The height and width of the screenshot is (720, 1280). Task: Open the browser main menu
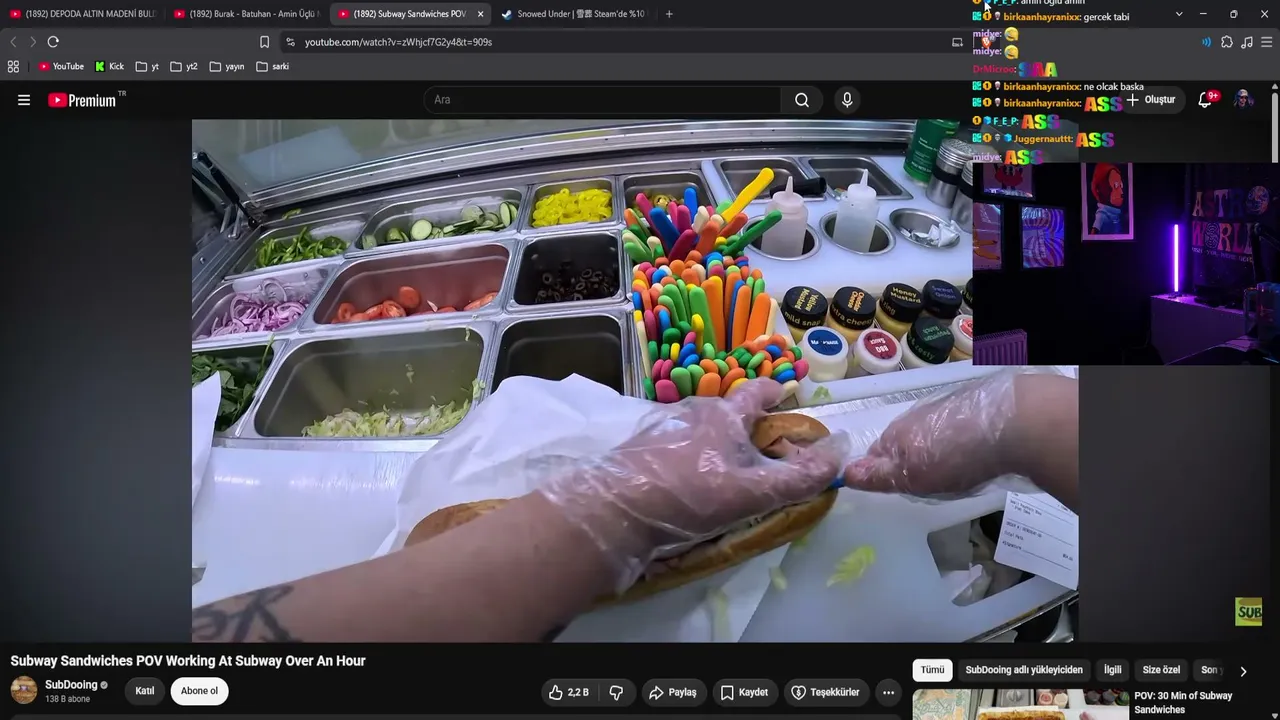1267,42
